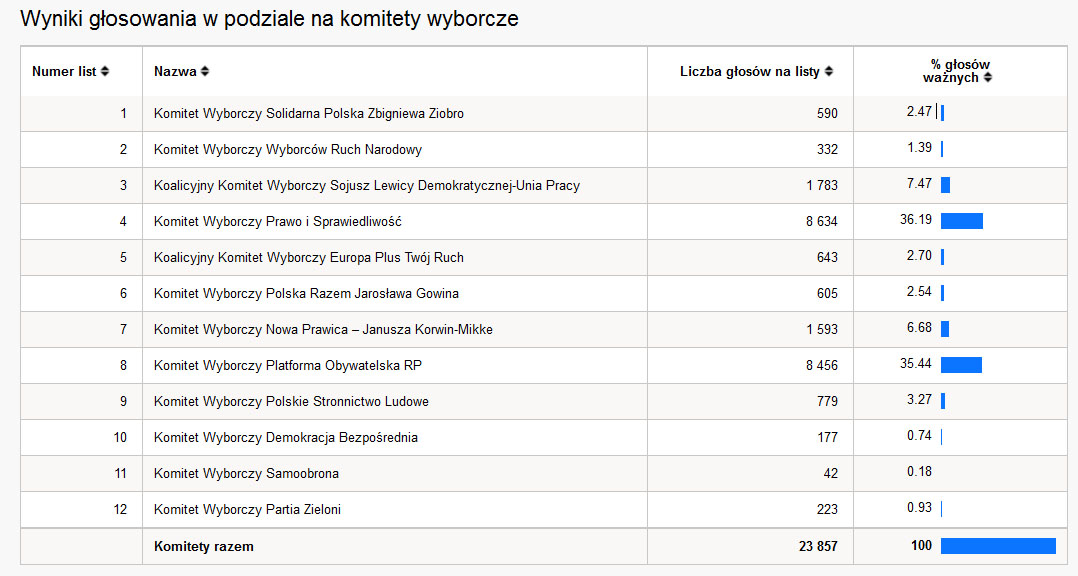Click the blue bar for 35.44 percent
This screenshot has height=576, width=1078.
tap(961, 365)
